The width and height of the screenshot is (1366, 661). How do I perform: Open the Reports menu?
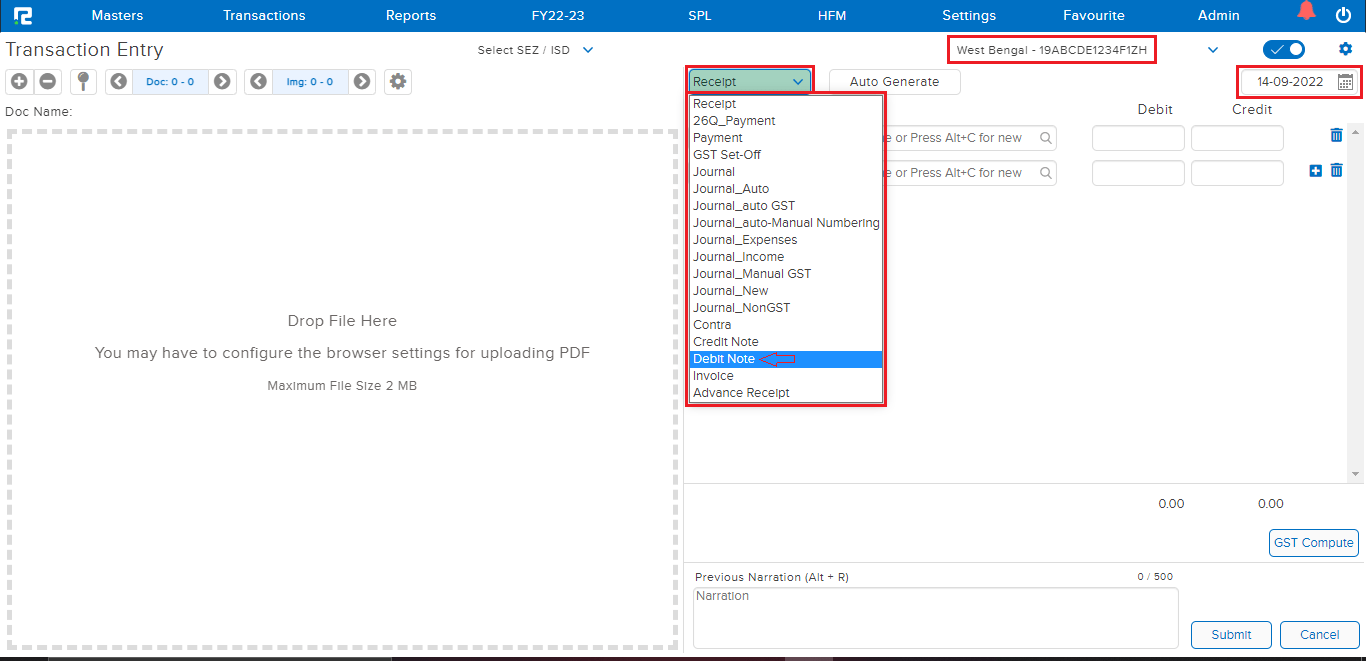pyautogui.click(x=411, y=15)
